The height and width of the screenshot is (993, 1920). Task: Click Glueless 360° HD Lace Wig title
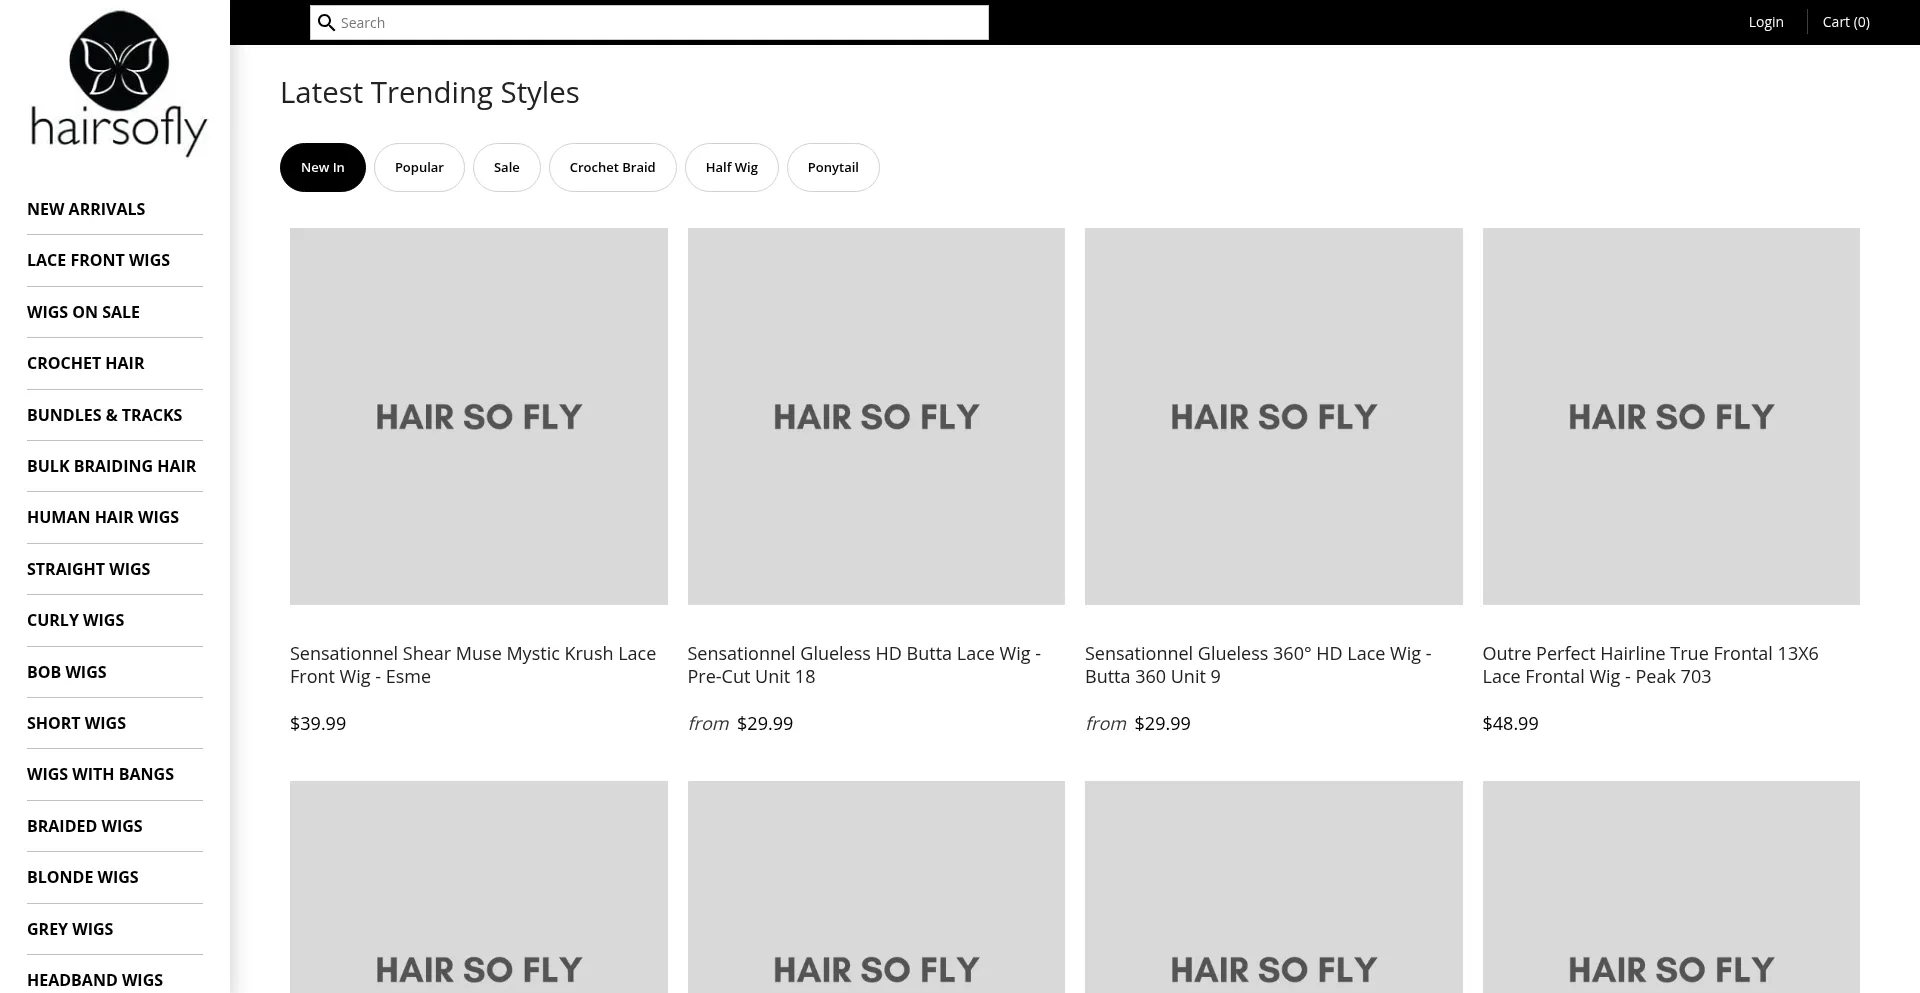[1258, 665]
